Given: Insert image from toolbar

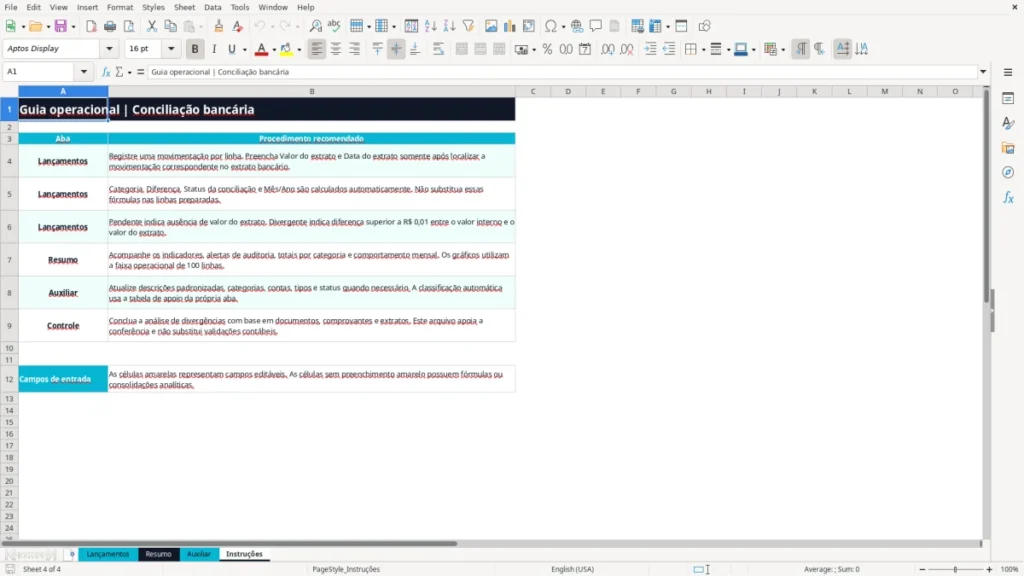Looking at the screenshot, I should point(490,26).
